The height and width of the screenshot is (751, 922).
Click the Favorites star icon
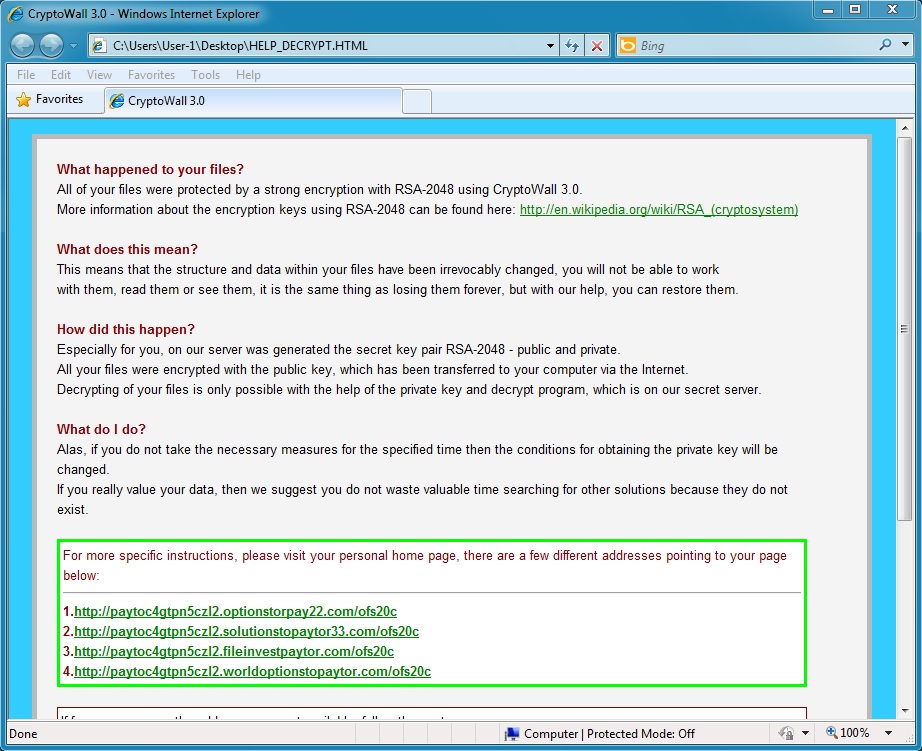click(x=23, y=100)
